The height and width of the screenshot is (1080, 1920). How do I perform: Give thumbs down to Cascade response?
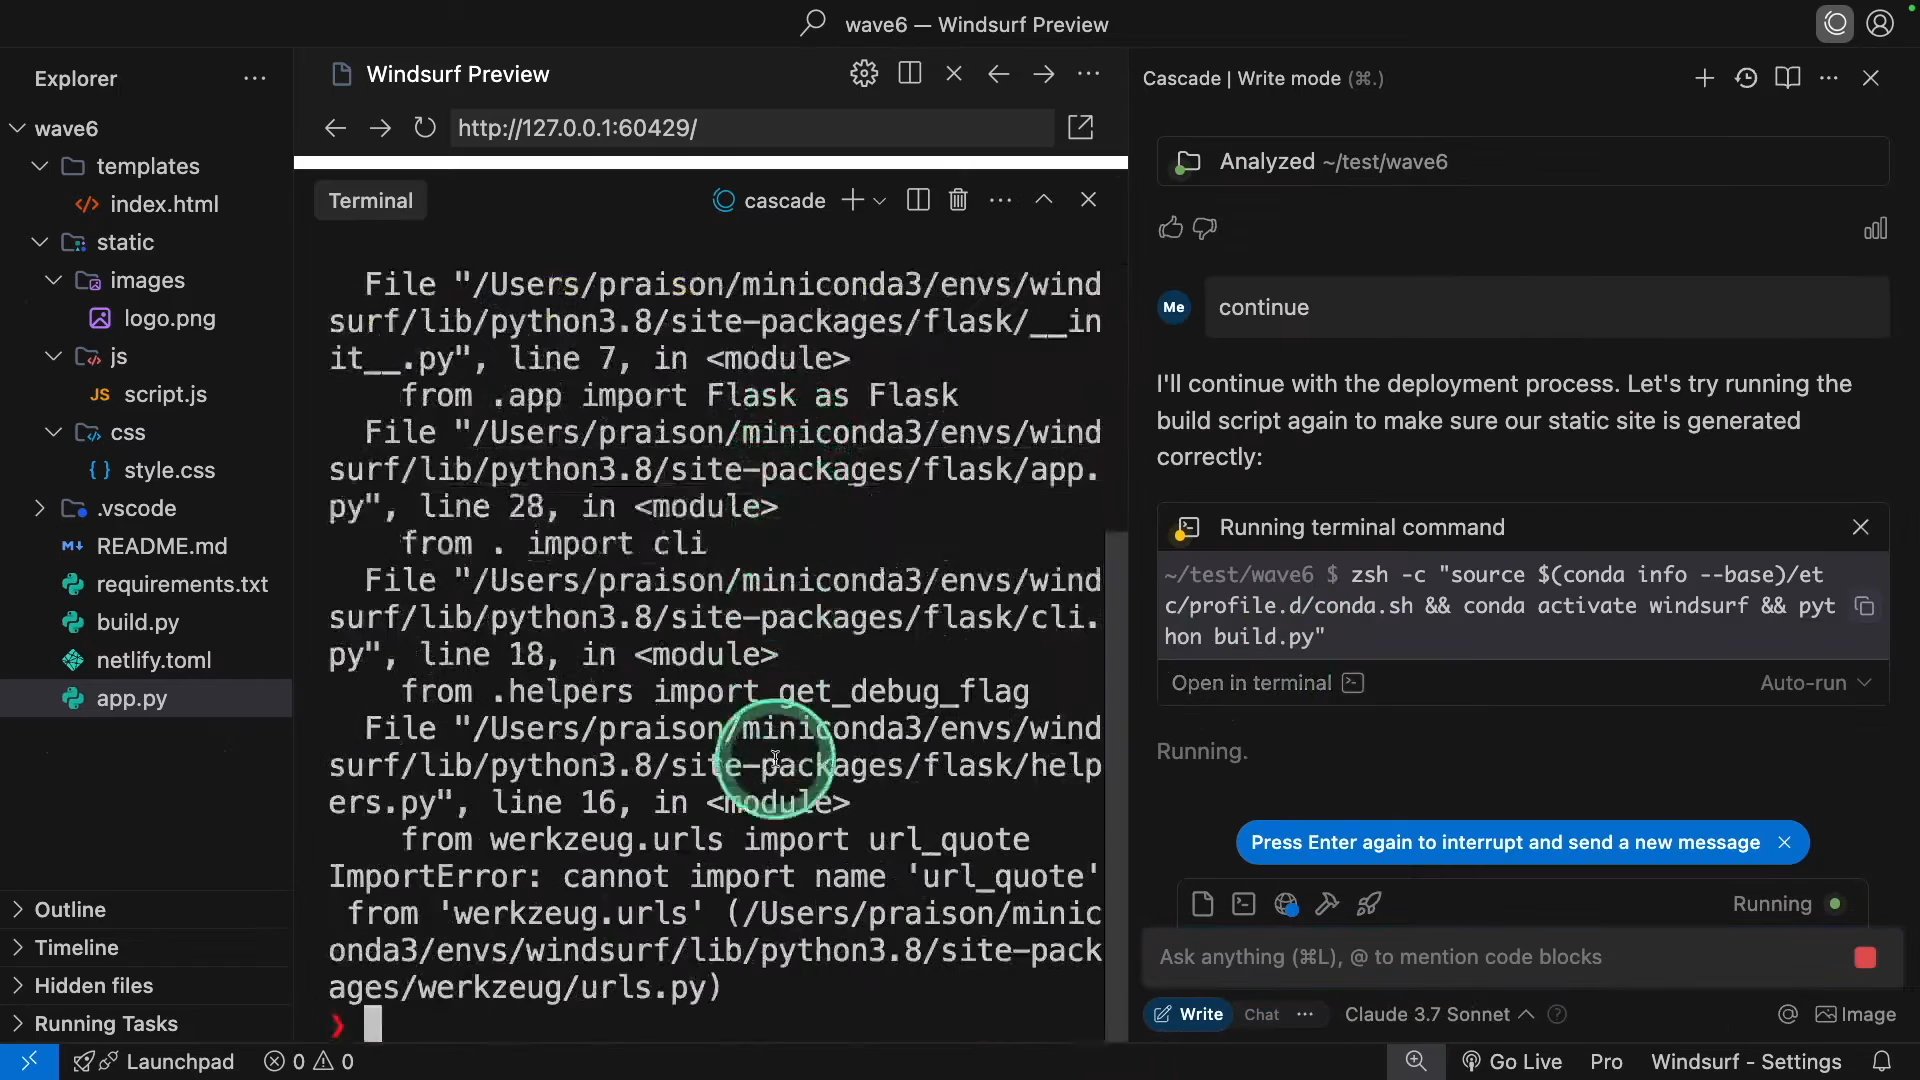tap(1205, 228)
